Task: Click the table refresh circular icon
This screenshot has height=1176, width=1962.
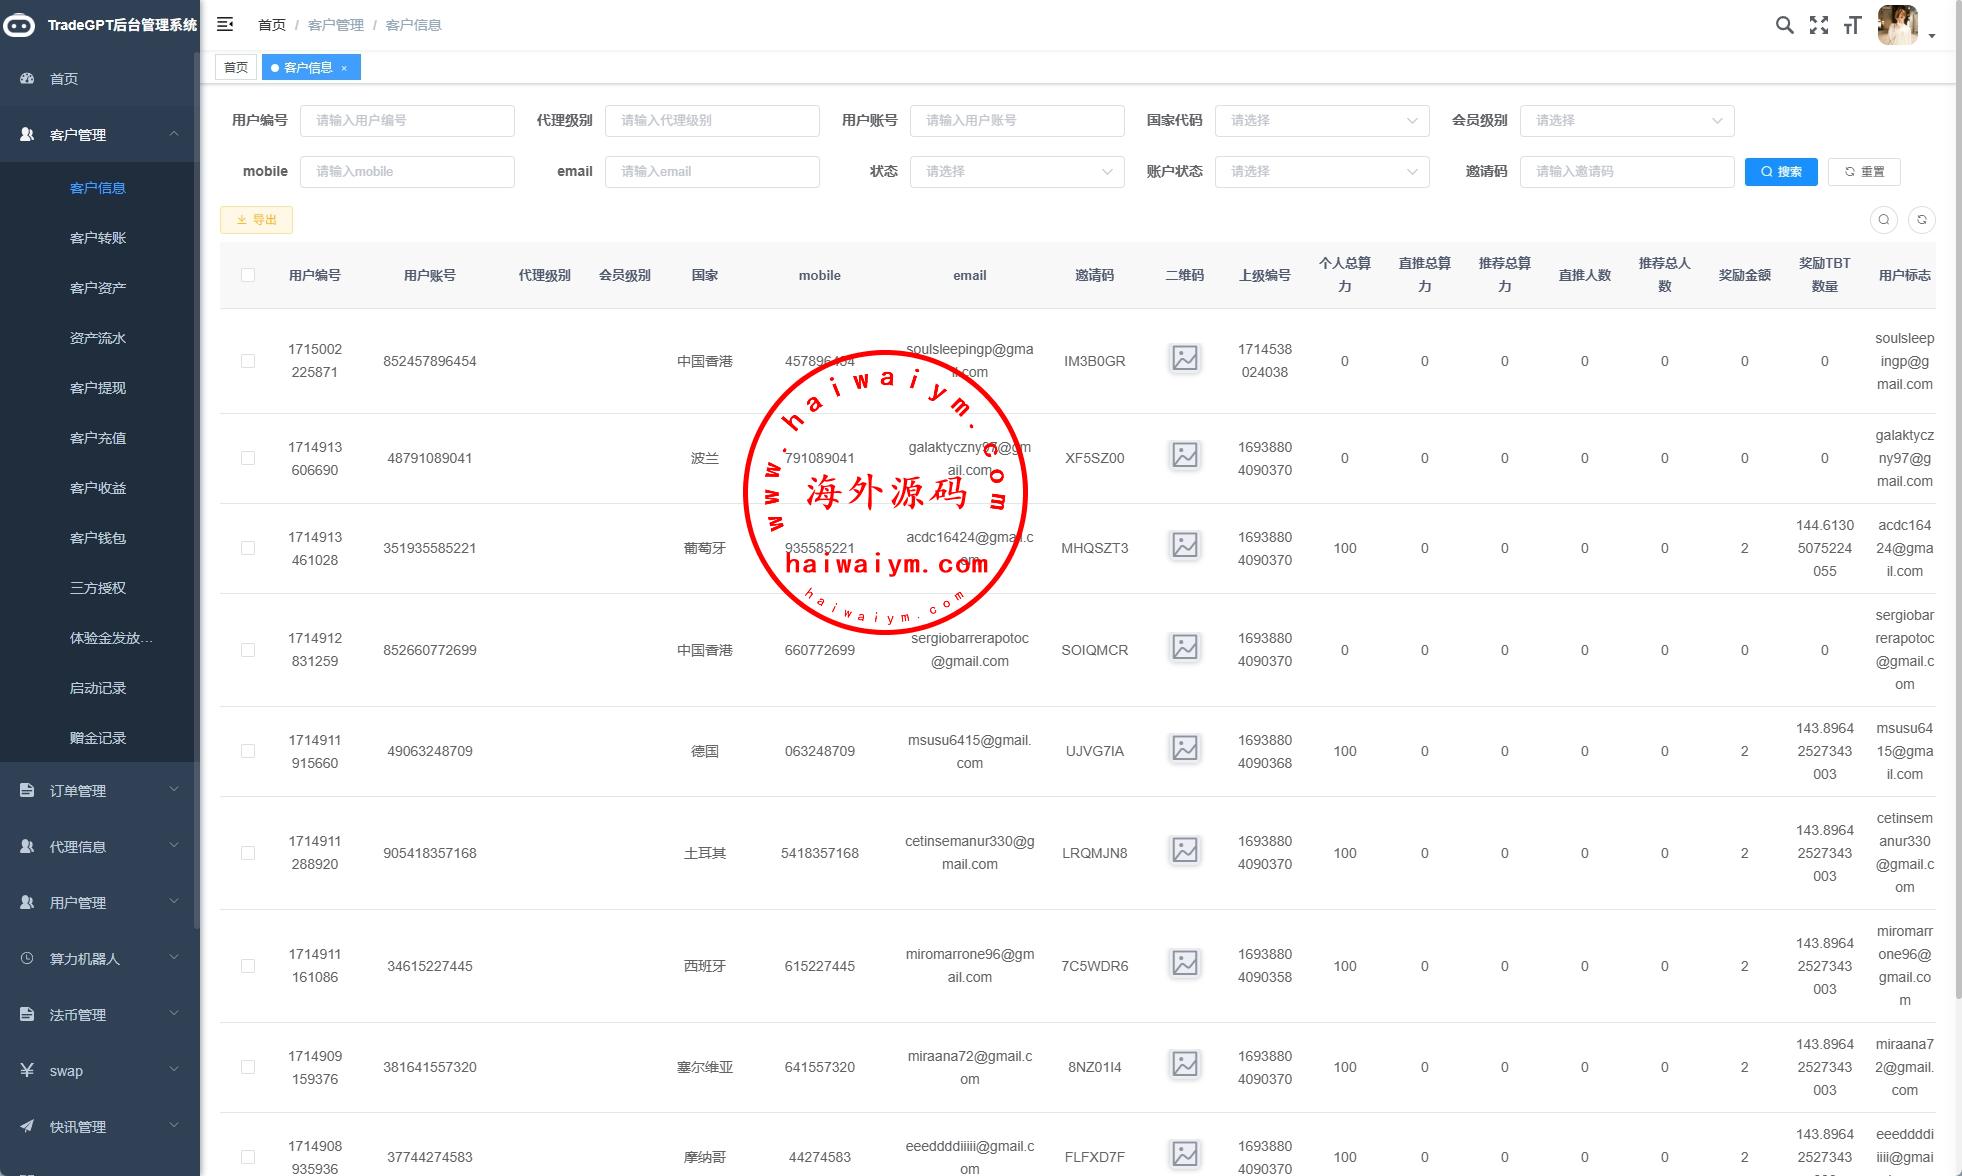Action: point(1921,220)
